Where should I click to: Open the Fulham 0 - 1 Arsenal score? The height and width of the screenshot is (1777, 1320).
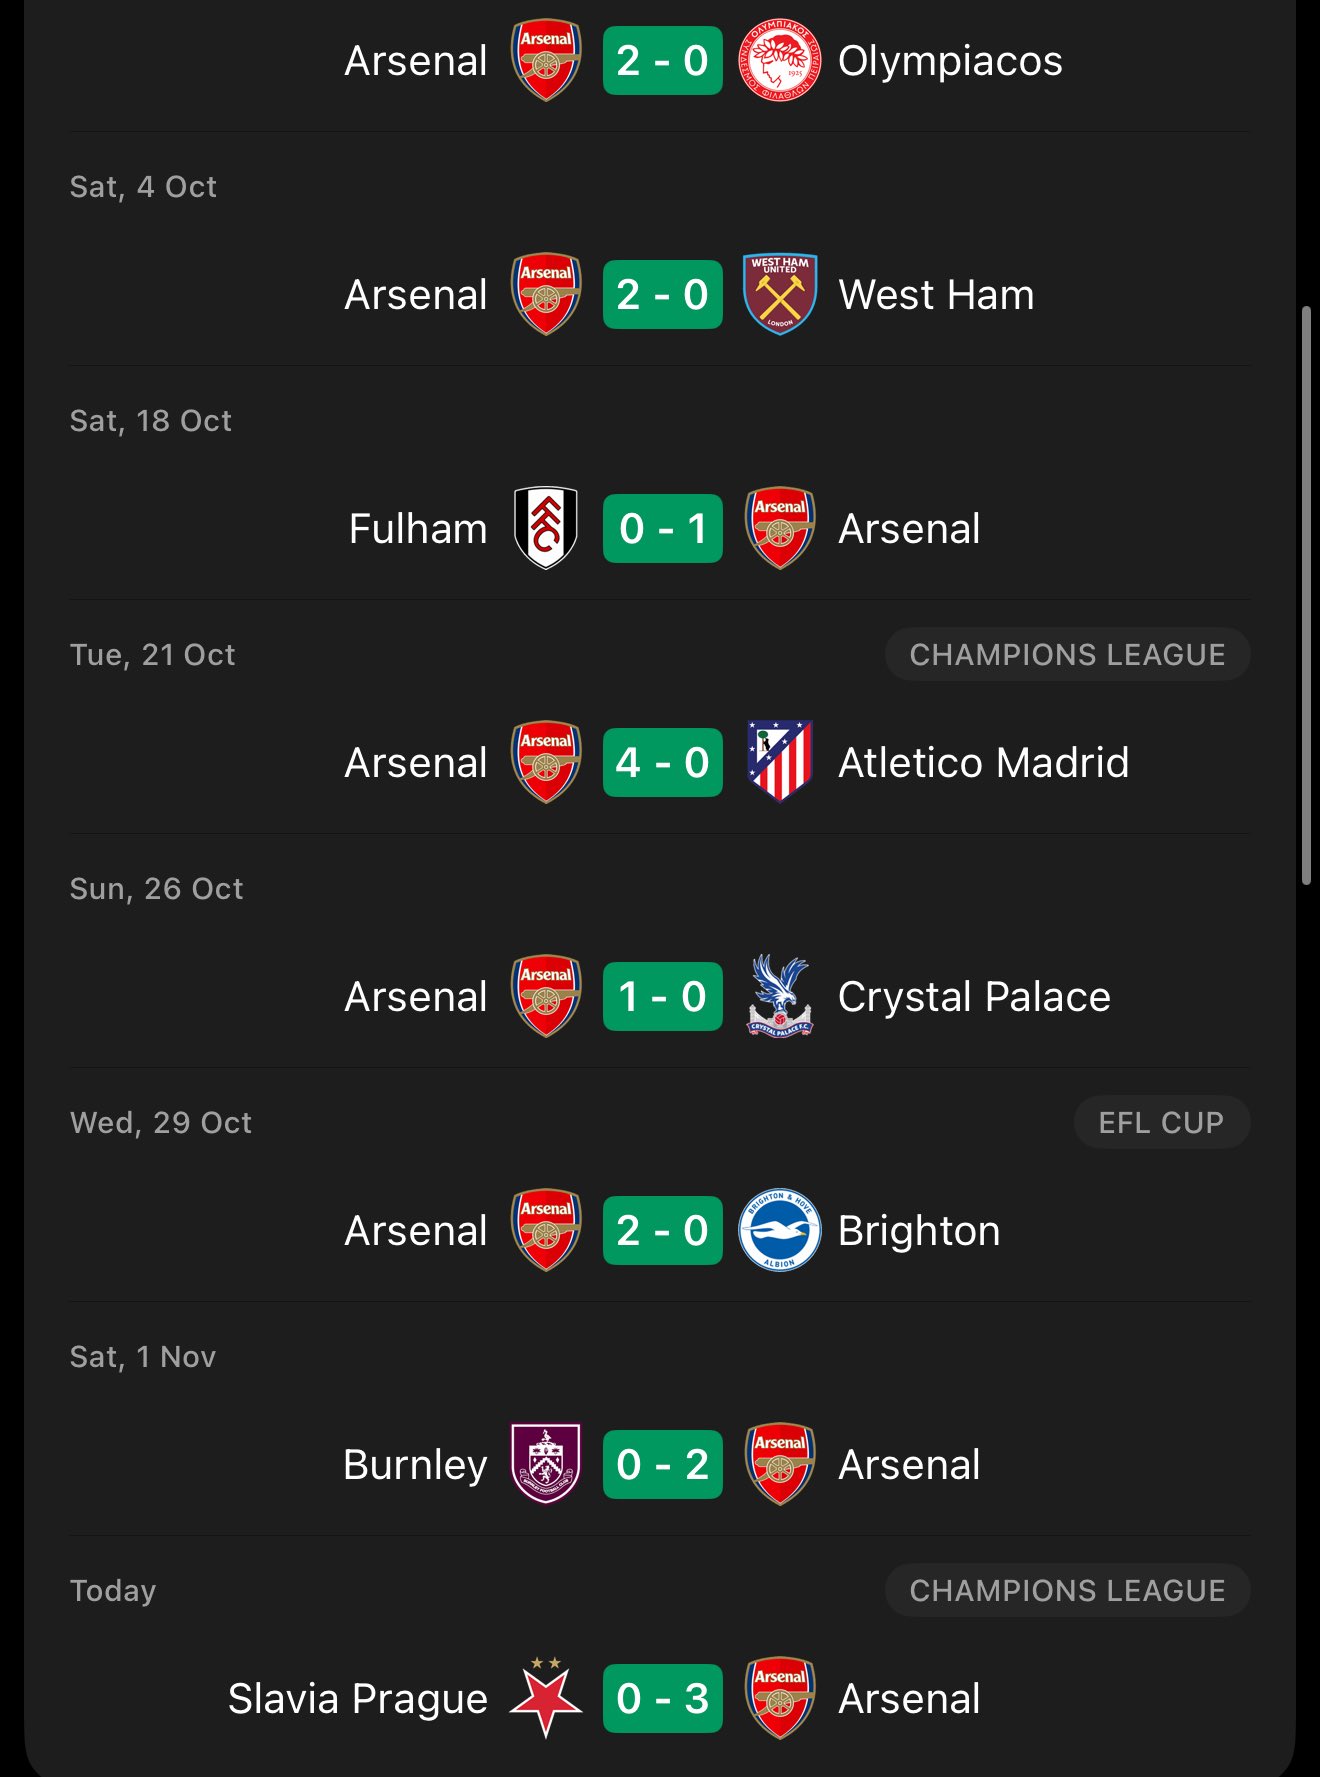(x=663, y=528)
